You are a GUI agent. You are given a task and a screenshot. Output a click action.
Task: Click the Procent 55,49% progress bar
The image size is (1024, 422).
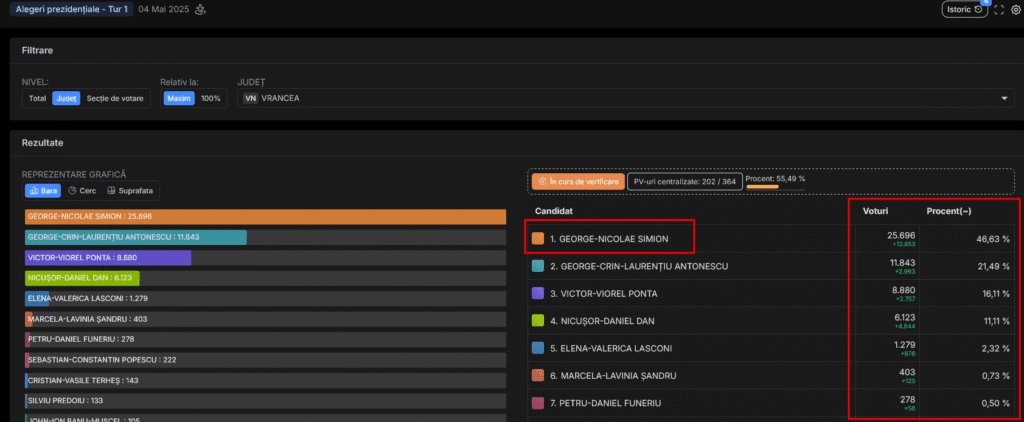[x=762, y=186]
